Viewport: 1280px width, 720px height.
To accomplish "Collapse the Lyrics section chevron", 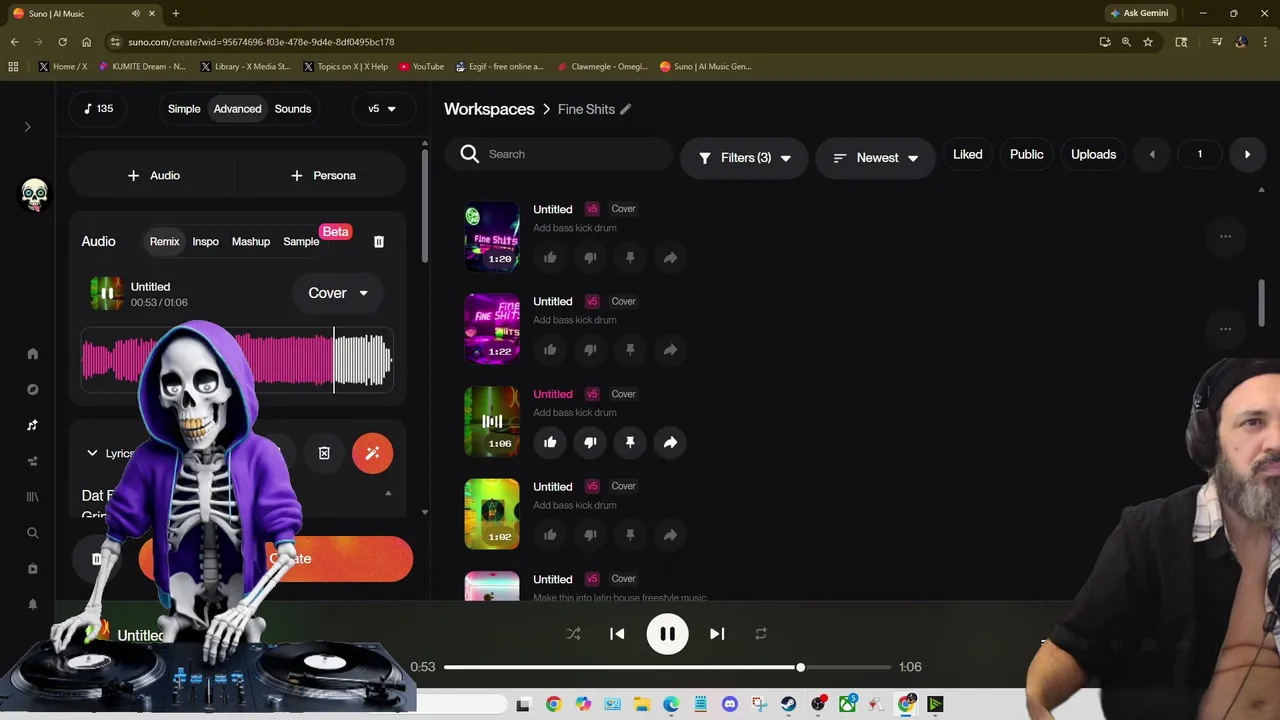I will (x=92, y=453).
